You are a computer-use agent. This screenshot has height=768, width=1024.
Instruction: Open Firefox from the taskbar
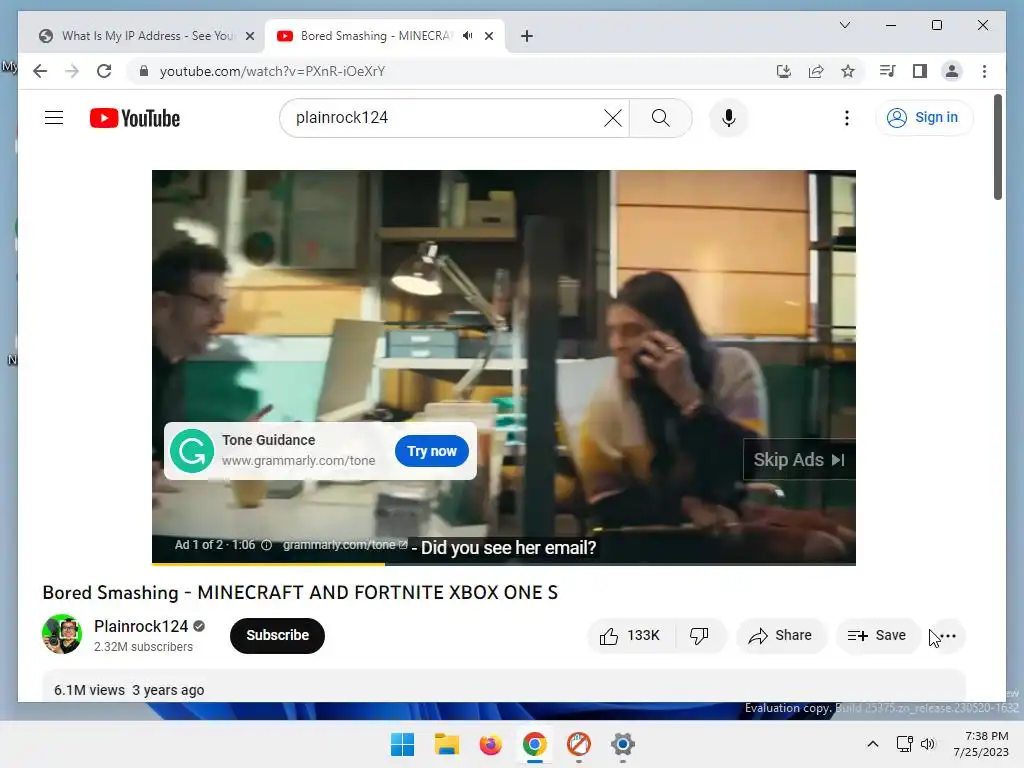pos(490,744)
